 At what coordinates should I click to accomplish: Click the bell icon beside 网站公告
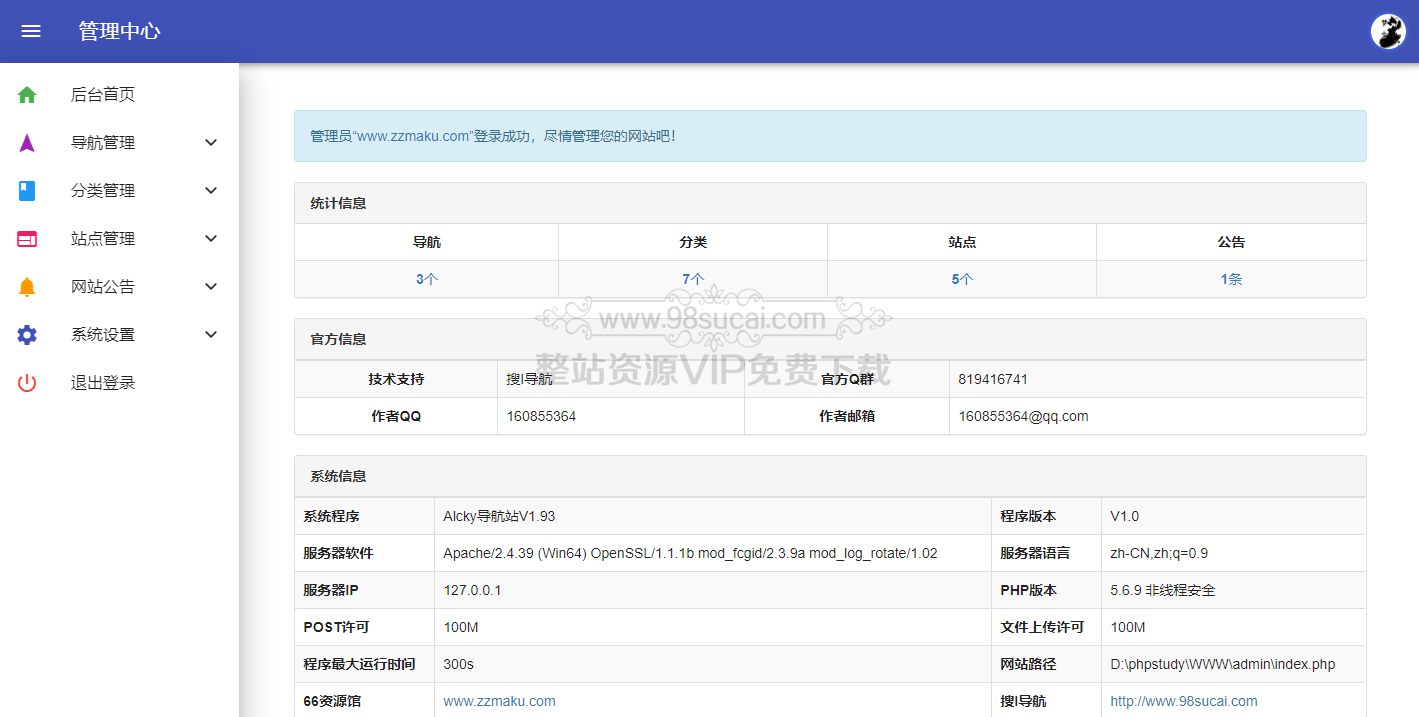(26, 286)
